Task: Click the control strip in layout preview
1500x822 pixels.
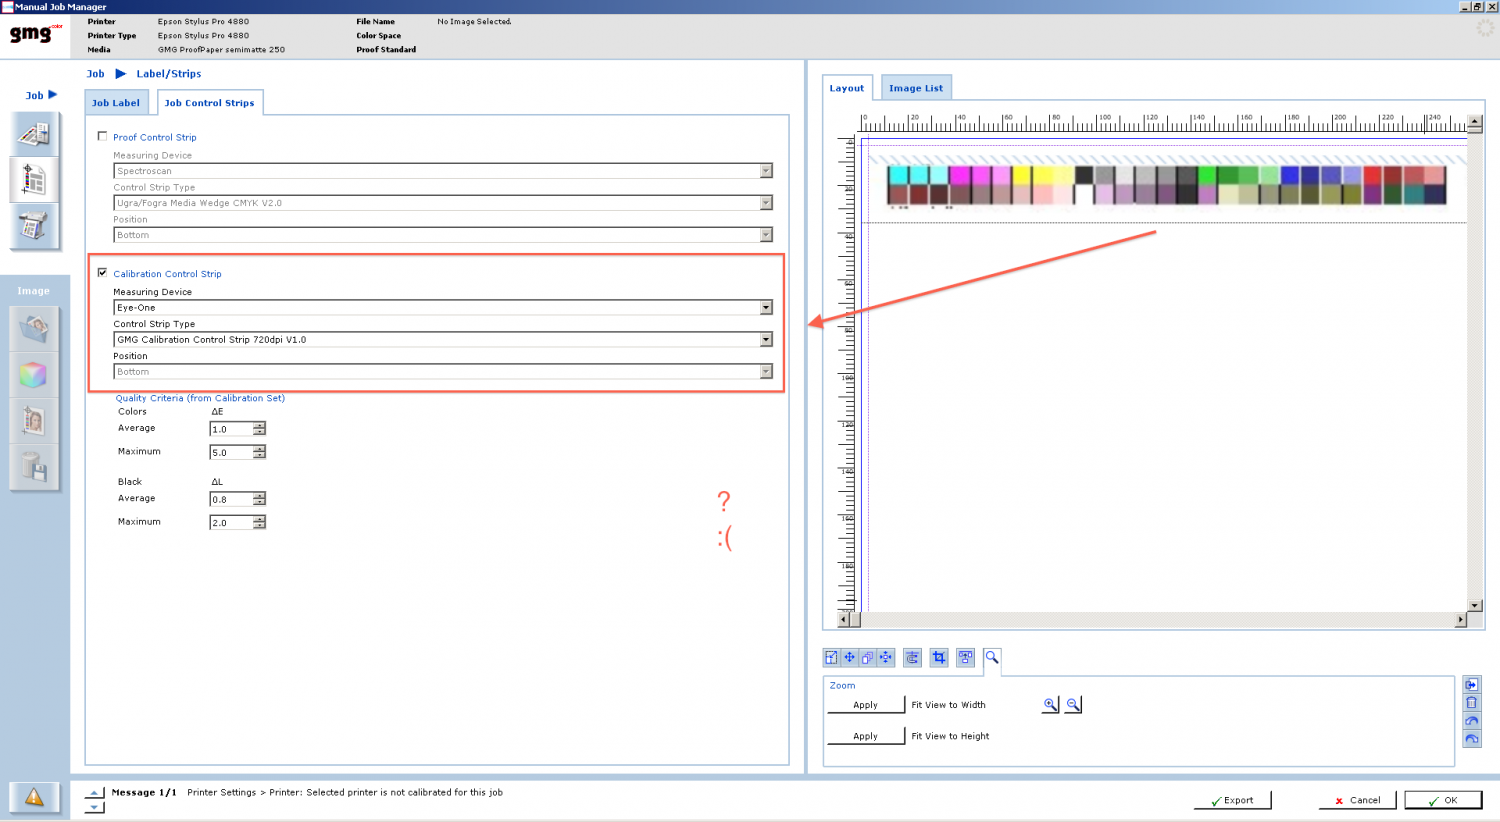Action: pyautogui.click(x=1166, y=185)
